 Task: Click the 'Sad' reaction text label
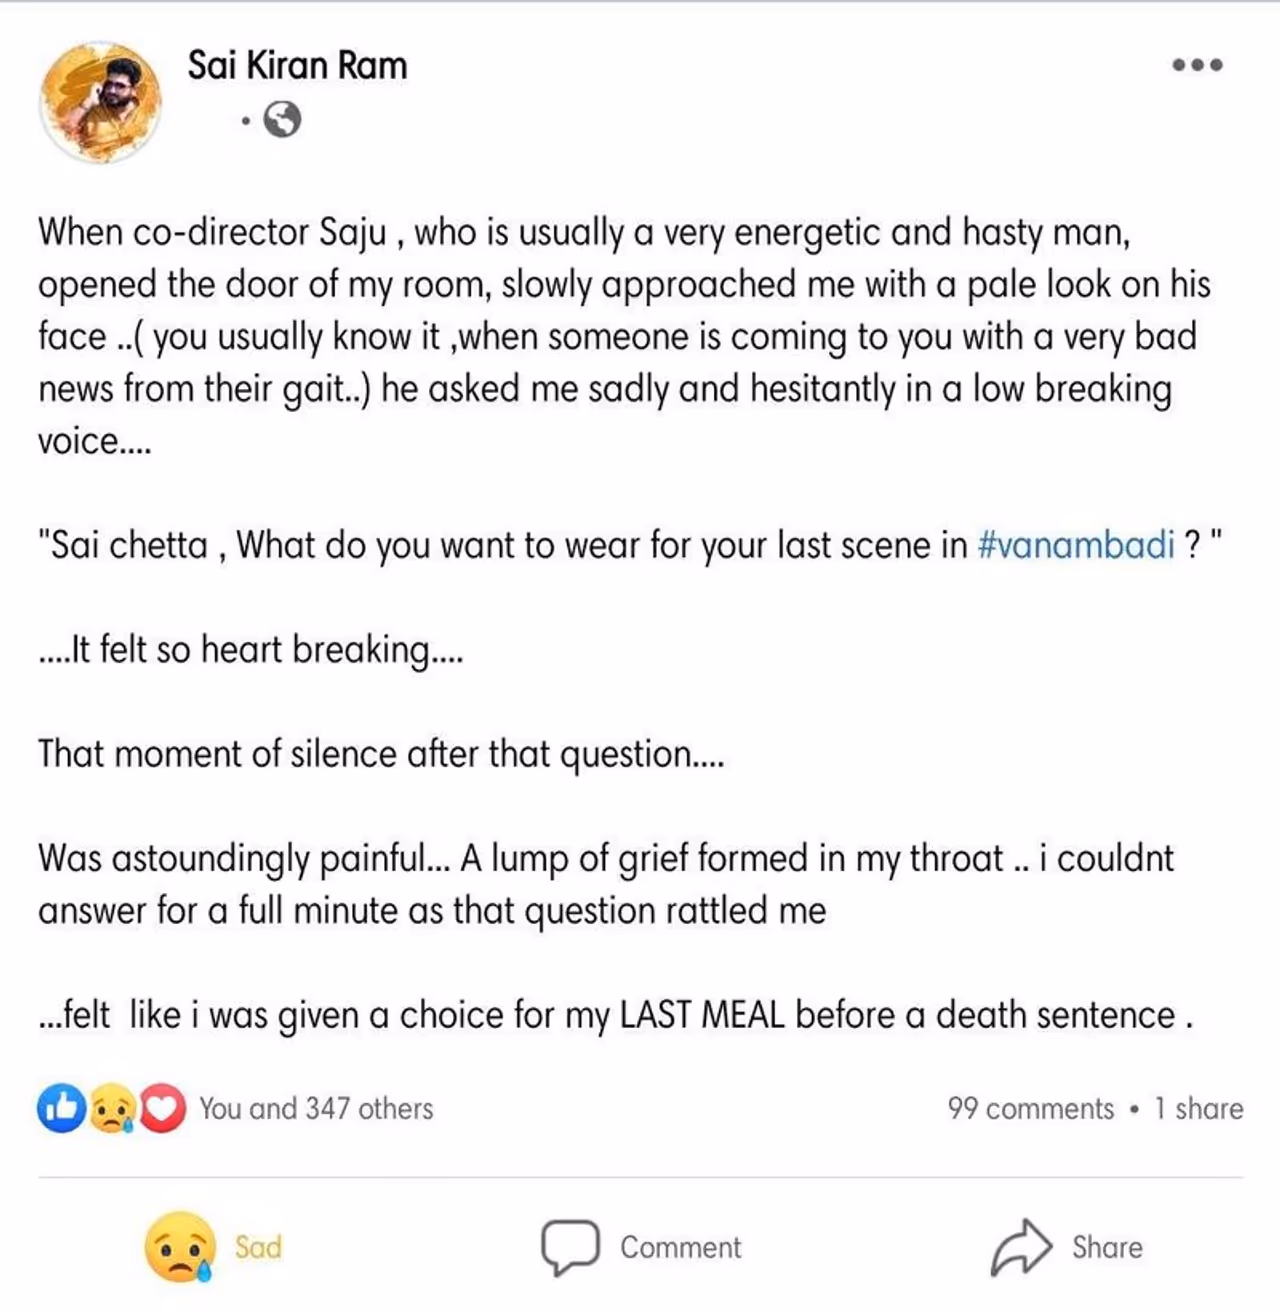tap(258, 1247)
